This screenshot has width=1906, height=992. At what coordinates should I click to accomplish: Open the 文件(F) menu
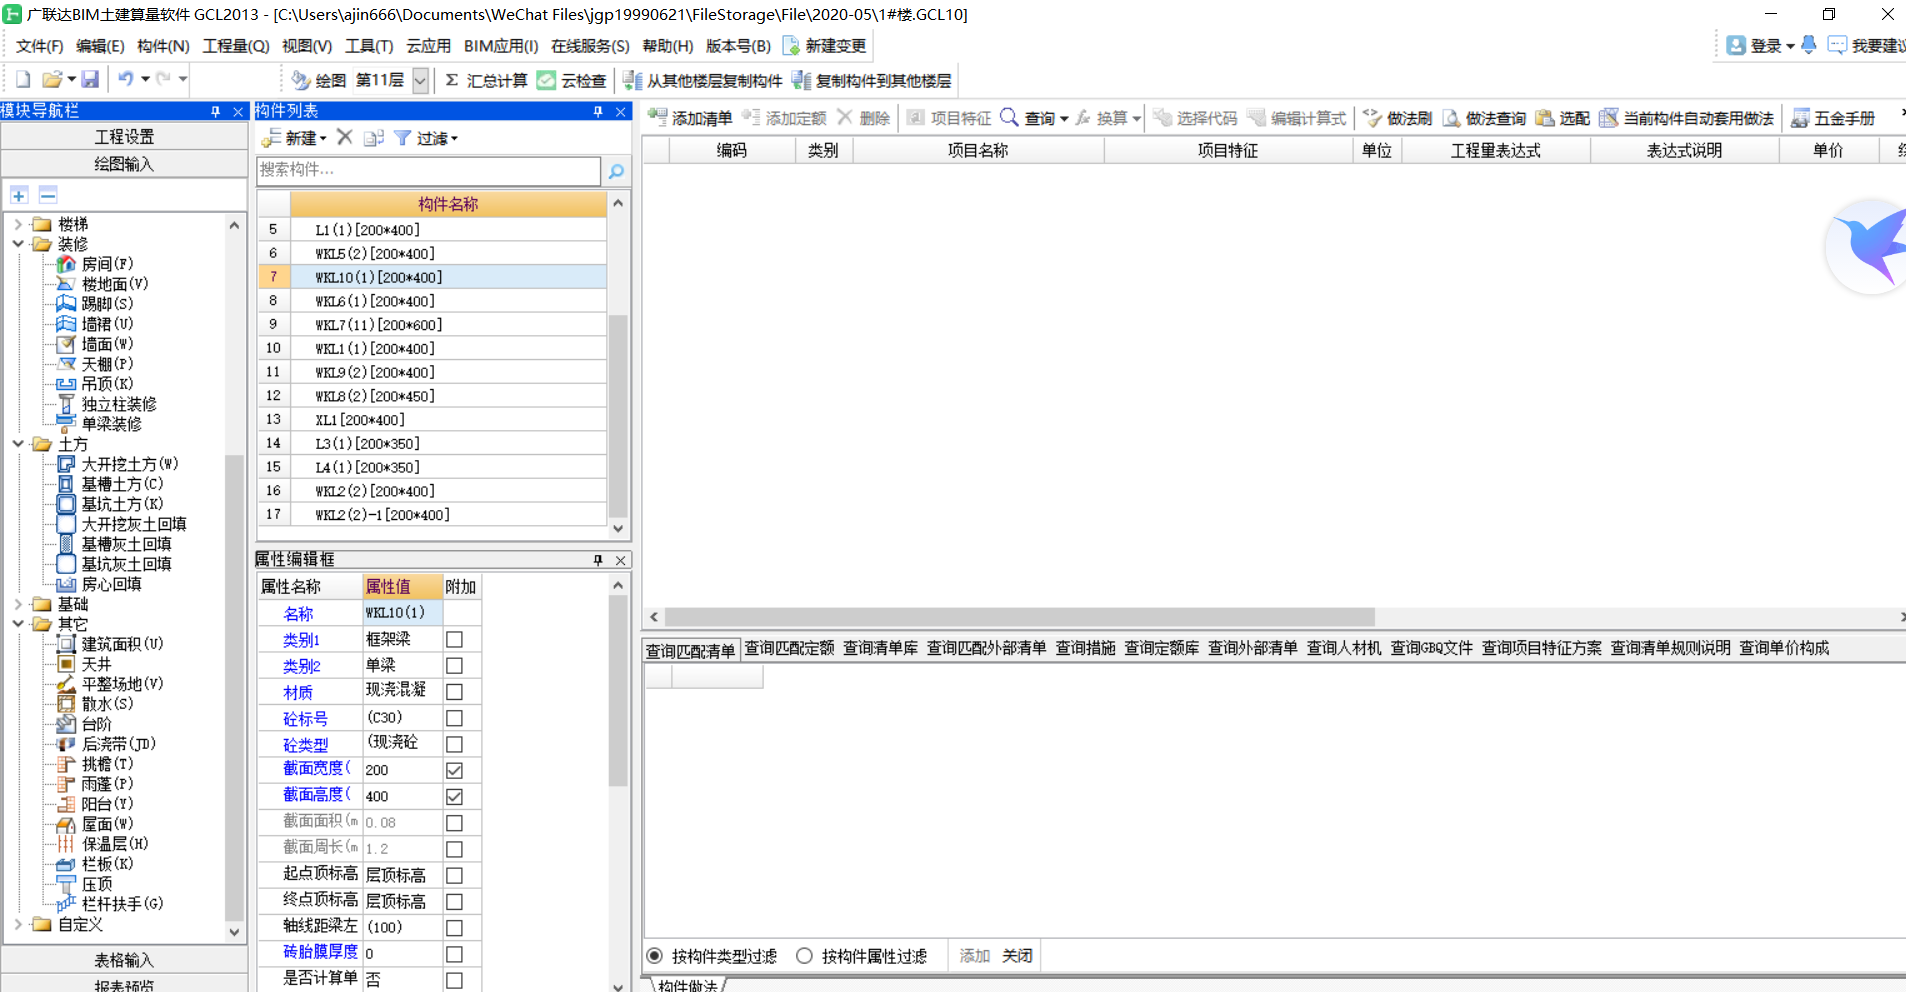point(39,46)
